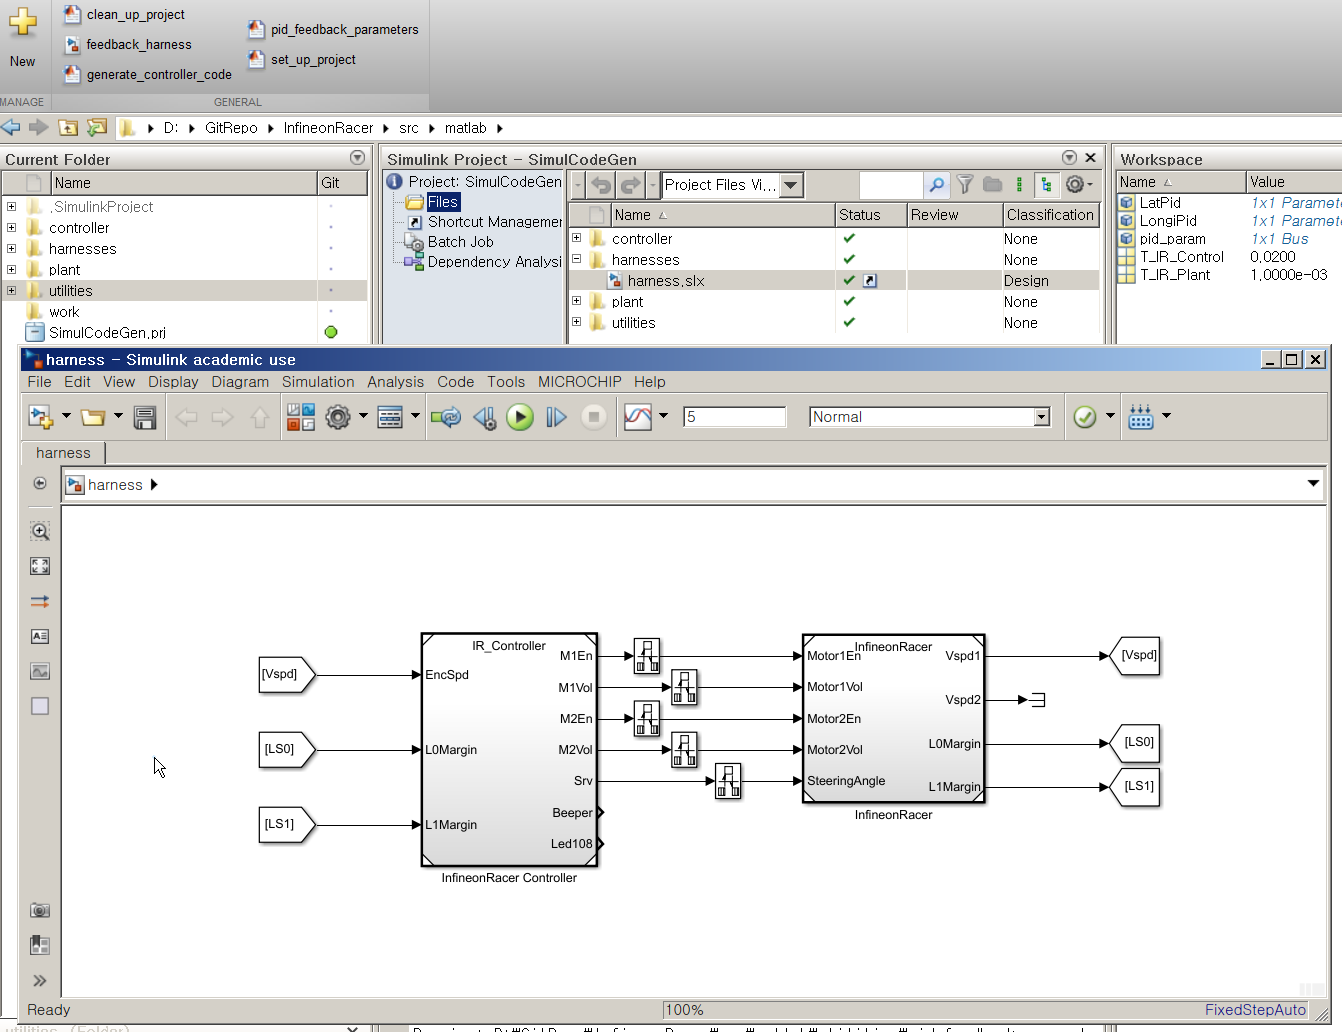The height and width of the screenshot is (1032, 1342).
Task: Click the browse for folder icon
Action: tap(97, 127)
